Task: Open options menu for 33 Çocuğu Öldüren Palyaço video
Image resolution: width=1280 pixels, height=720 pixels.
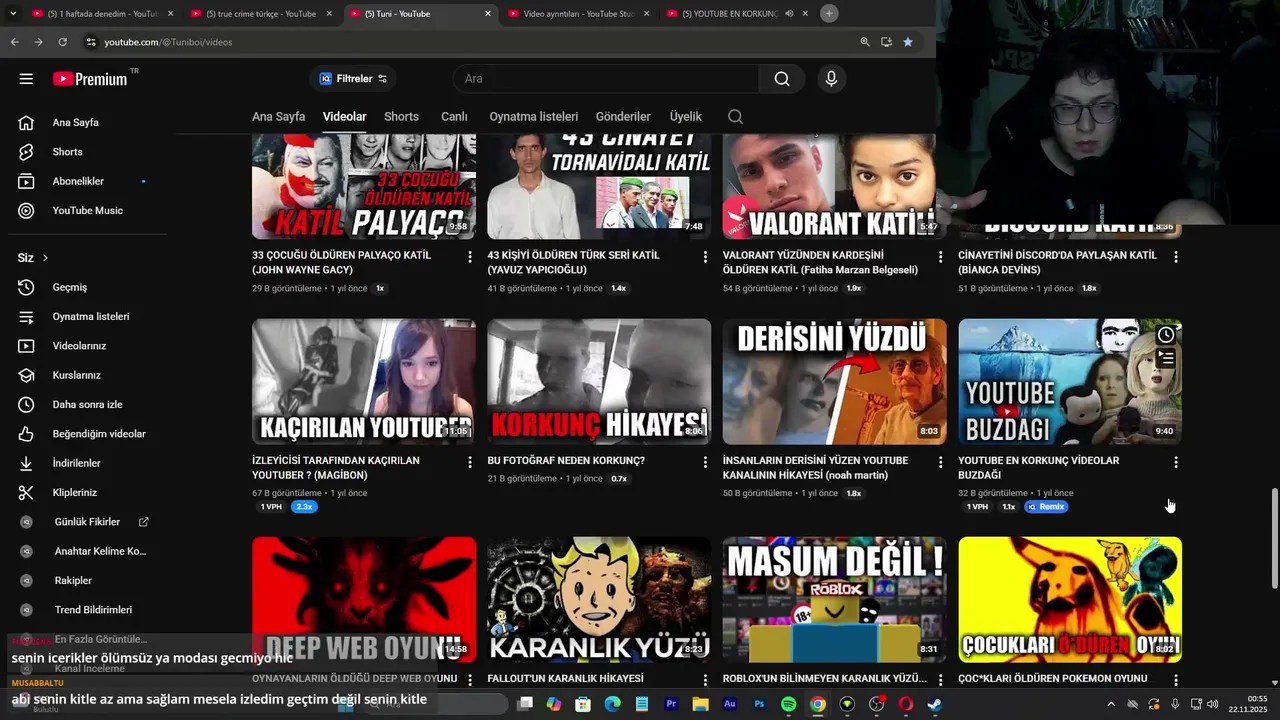Action: coord(470,257)
